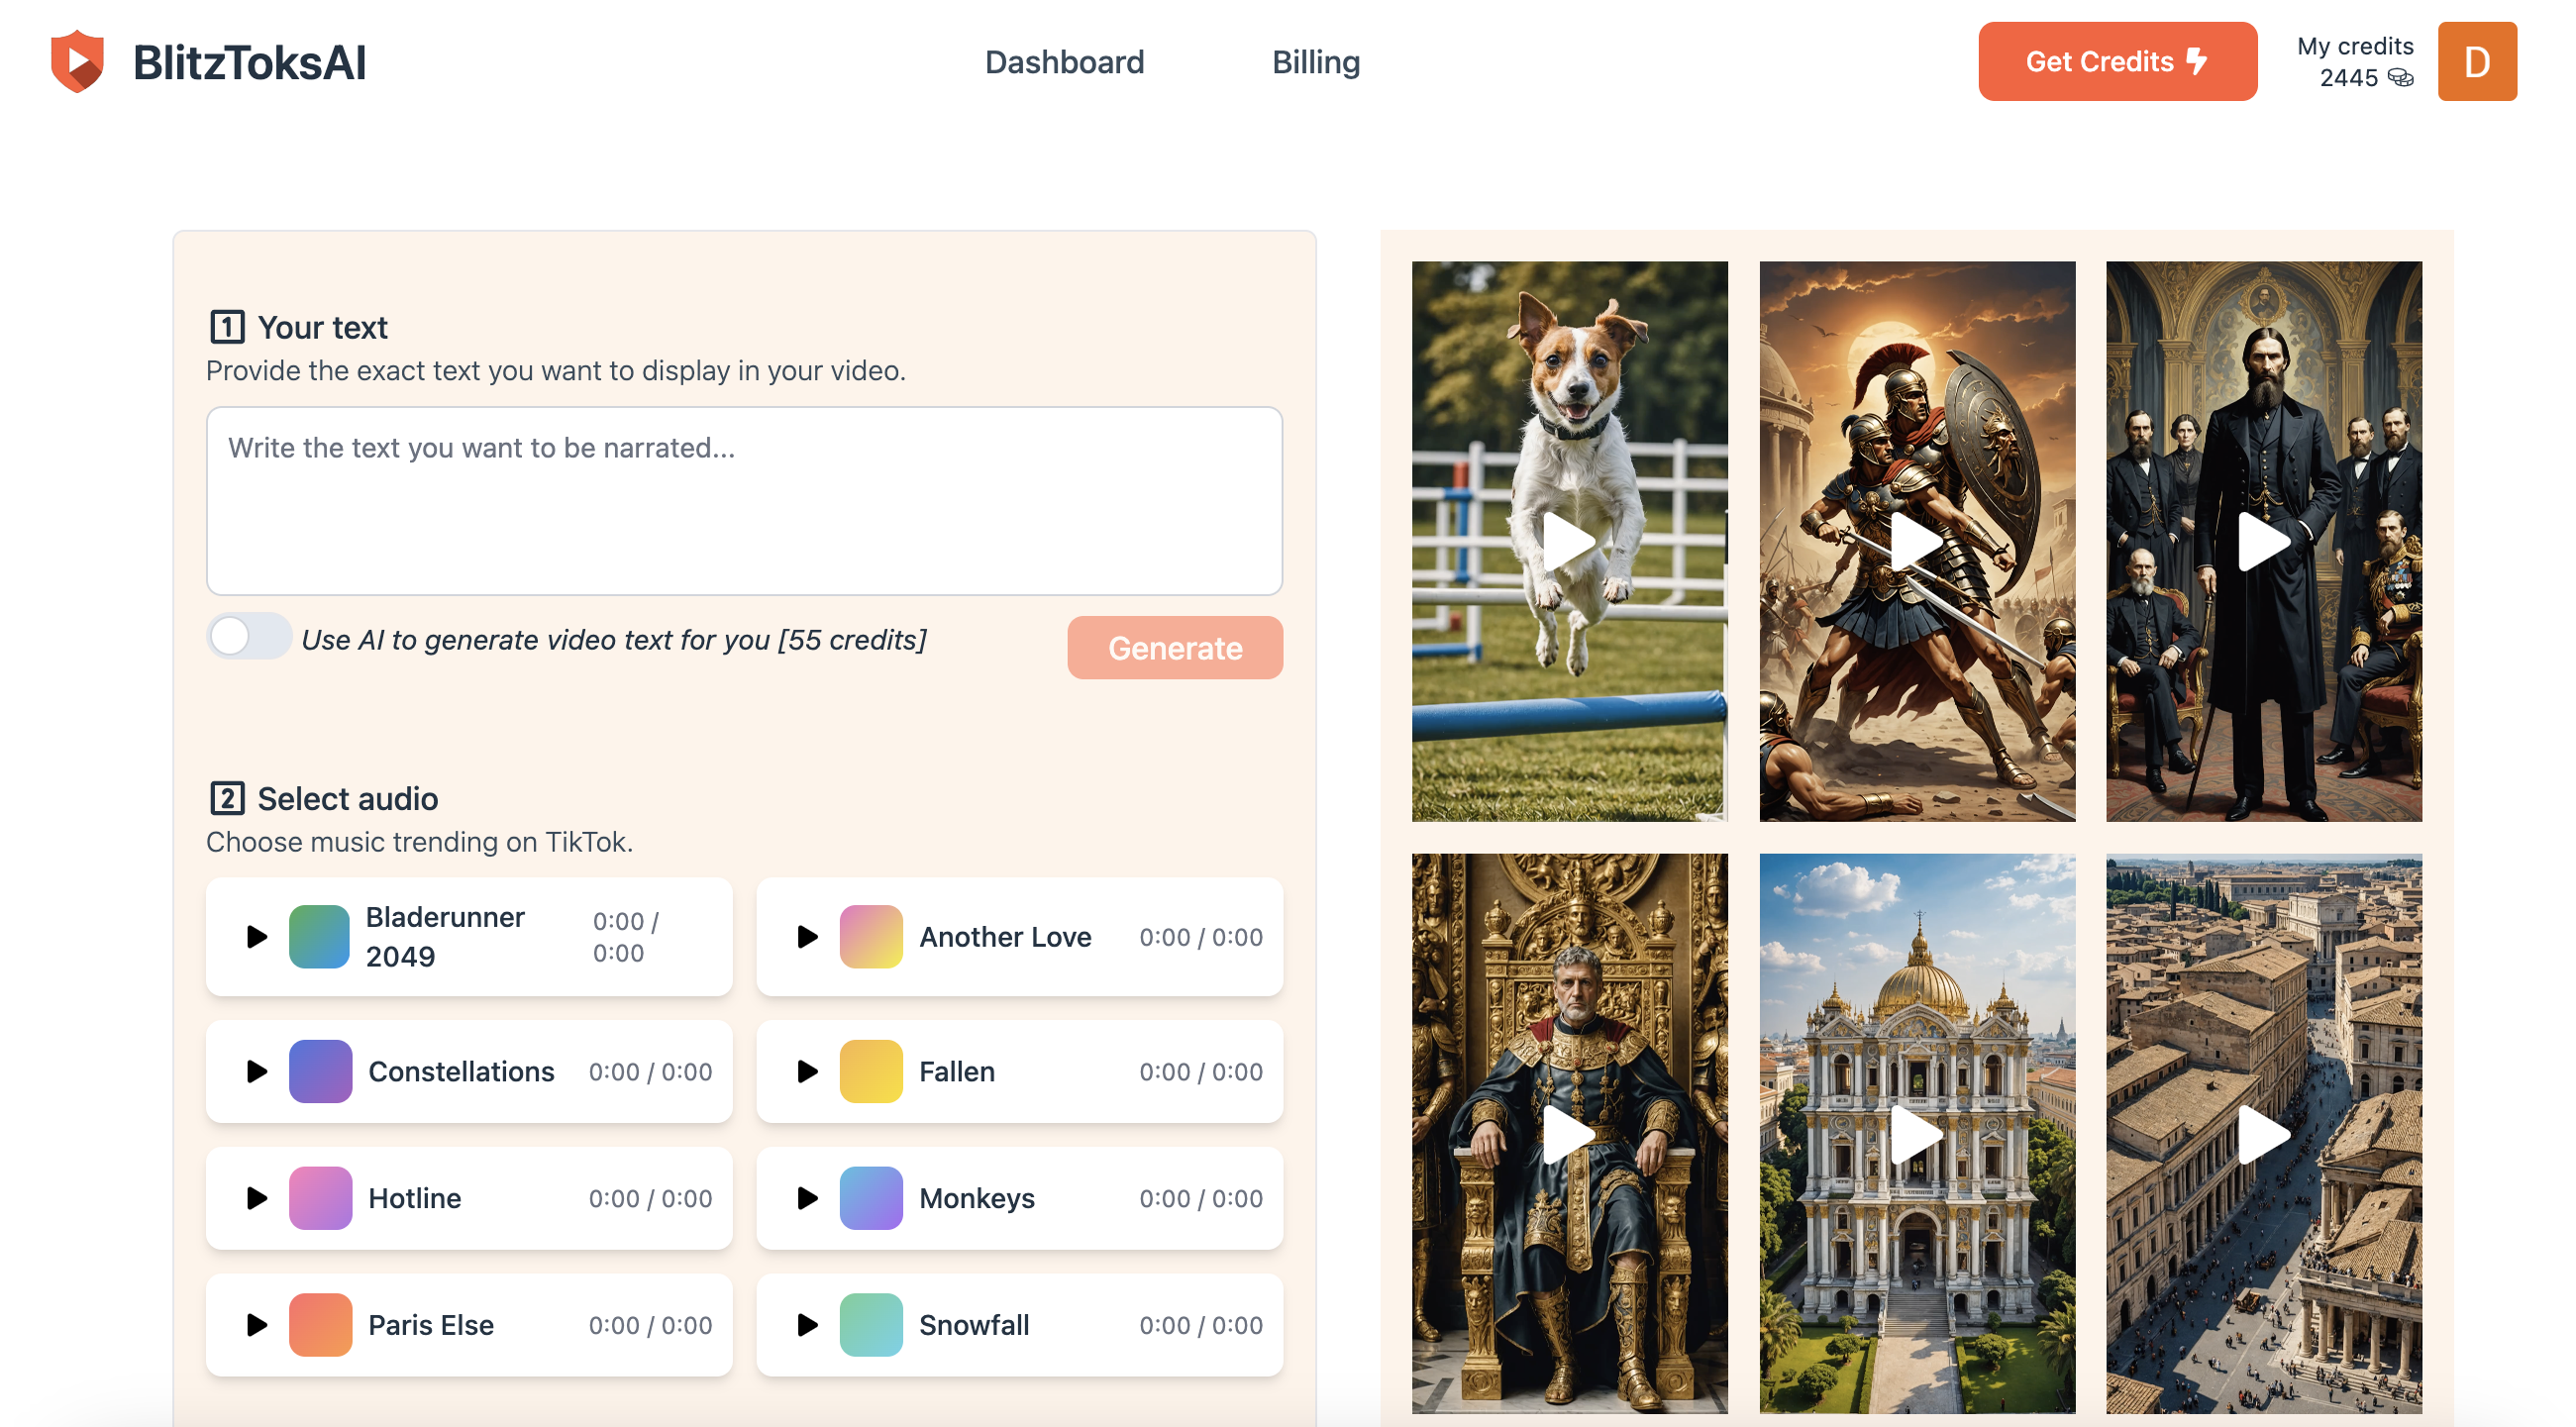Play the jumping dog video thumbnail
2576x1427 pixels.
(x=1568, y=542)
